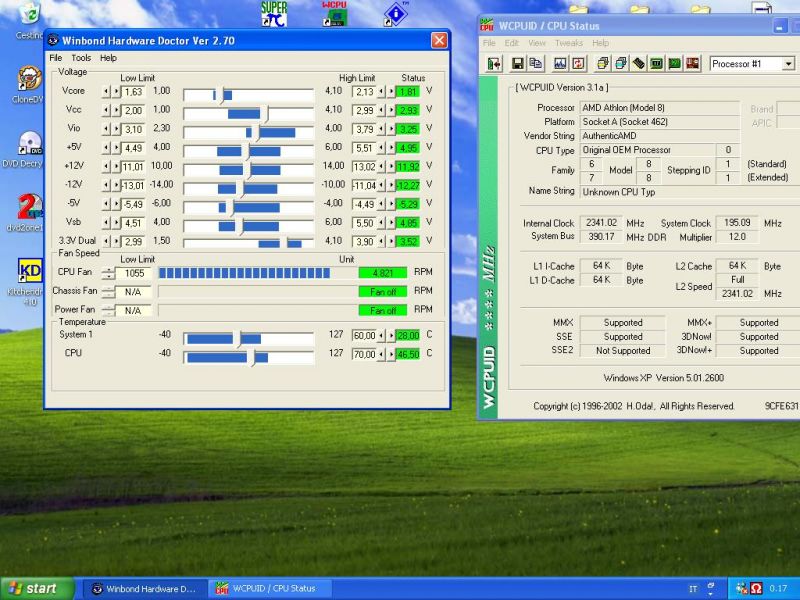This screenshot has width=800, height=600.
Task: Select the blue diamond info desktop shortcut
Action: coord(395,14)
